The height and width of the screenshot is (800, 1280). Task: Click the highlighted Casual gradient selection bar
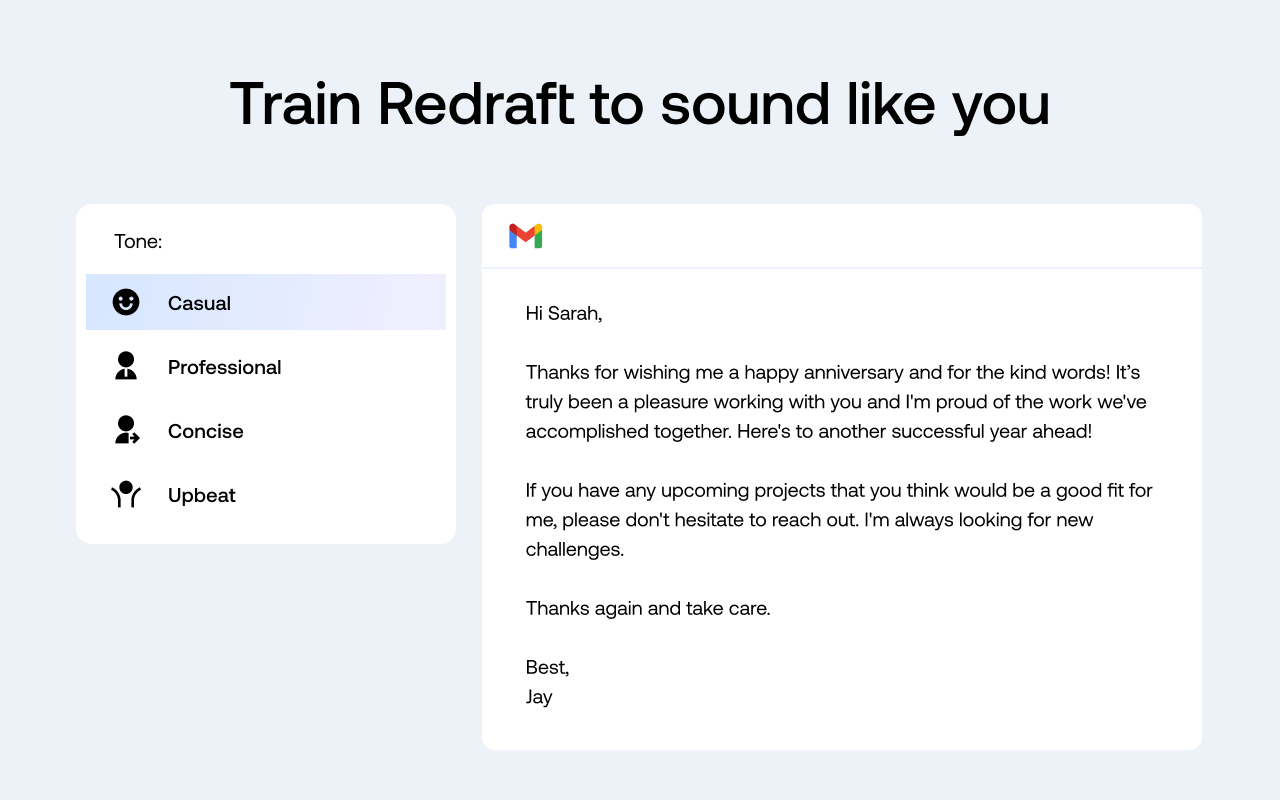pos(266,301)
